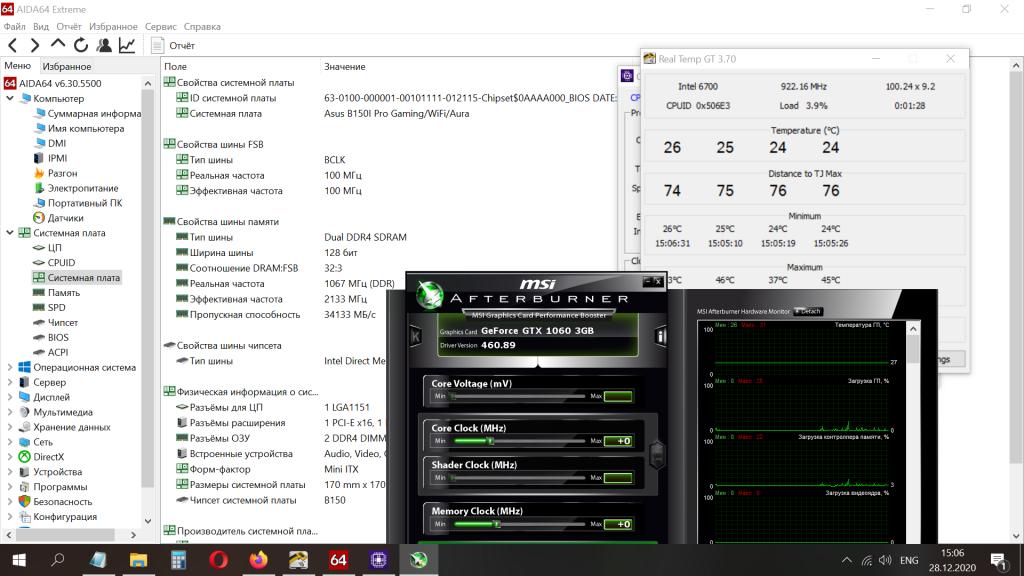Open the Afterburner info 'i' button
Screen dimensions: 1024x576
[660, 336]
